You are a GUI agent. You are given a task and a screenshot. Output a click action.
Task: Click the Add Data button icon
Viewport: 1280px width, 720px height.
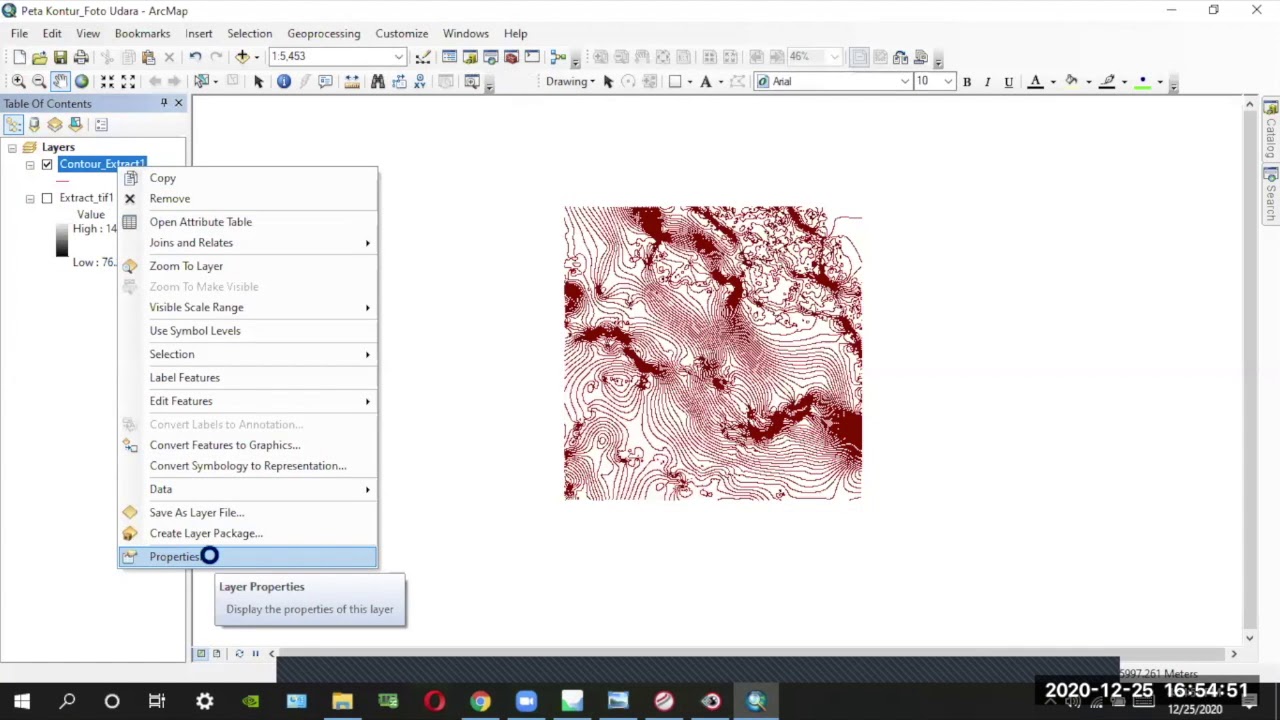pyautogui.click(x=243, y=57)
